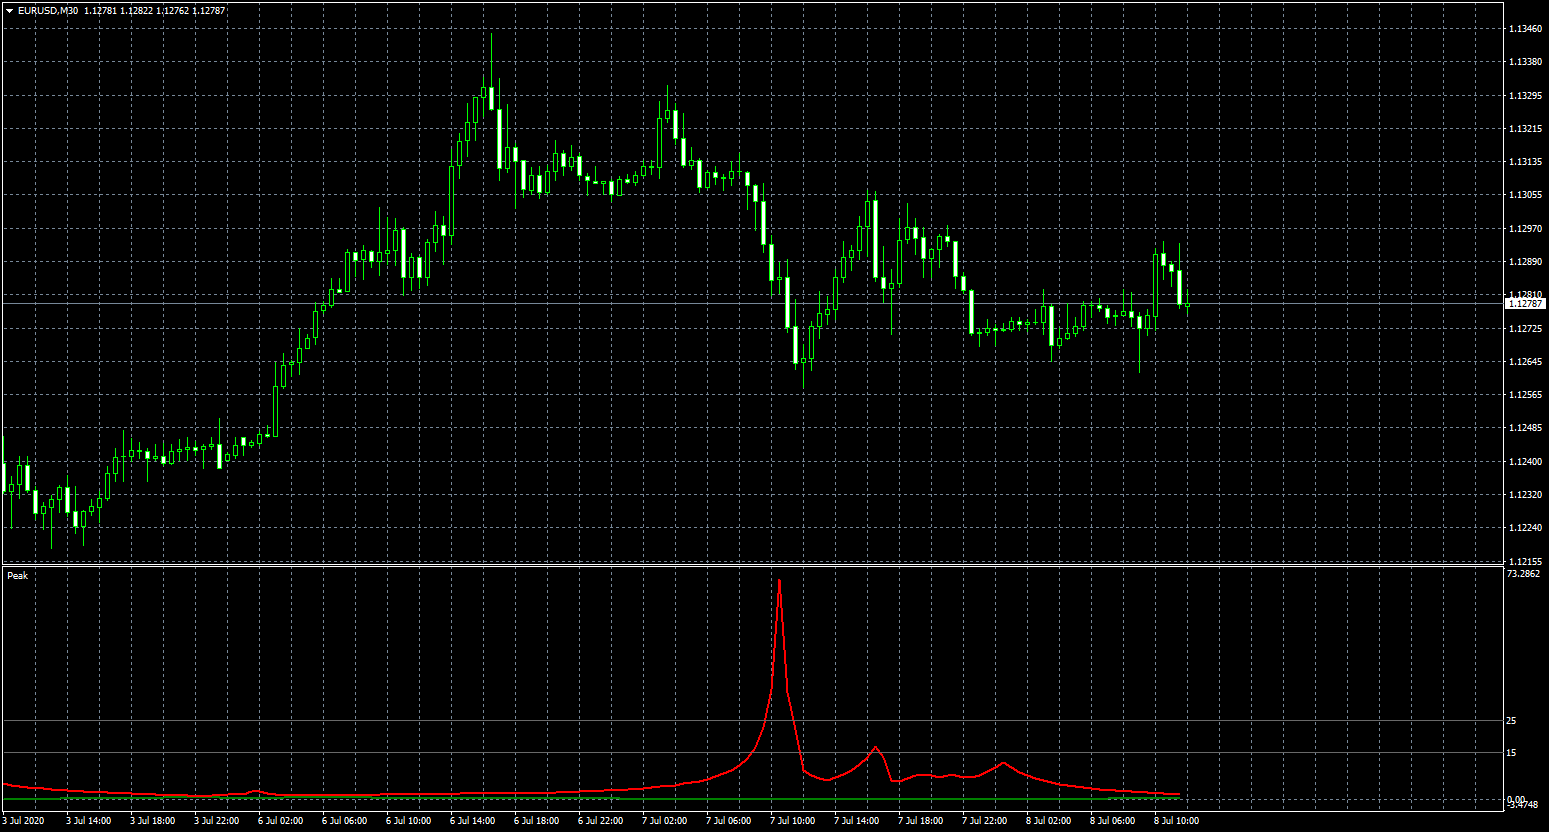The height and width of the screenshot is (832, 1549).
Task: Click the 1.12890 price axis label
Action: (1524, 262)
